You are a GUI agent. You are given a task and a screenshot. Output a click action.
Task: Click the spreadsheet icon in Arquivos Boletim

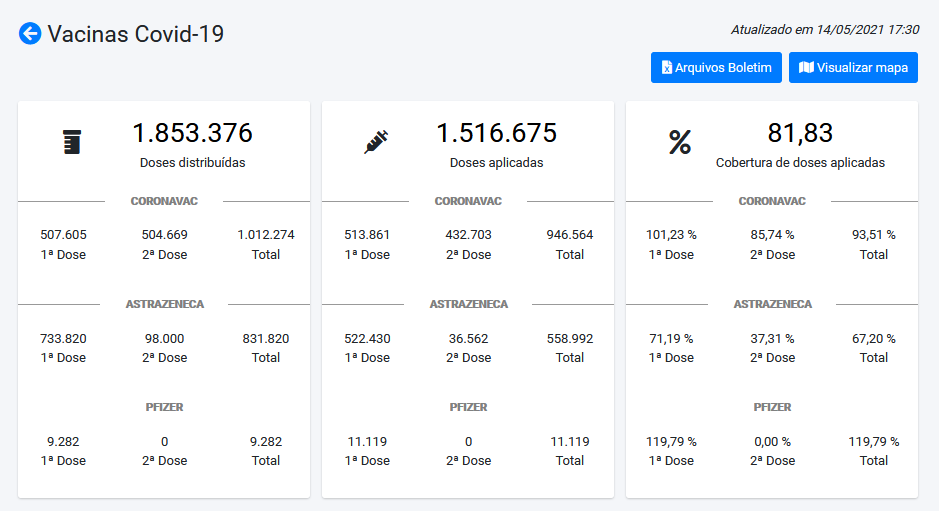[667, 68]
